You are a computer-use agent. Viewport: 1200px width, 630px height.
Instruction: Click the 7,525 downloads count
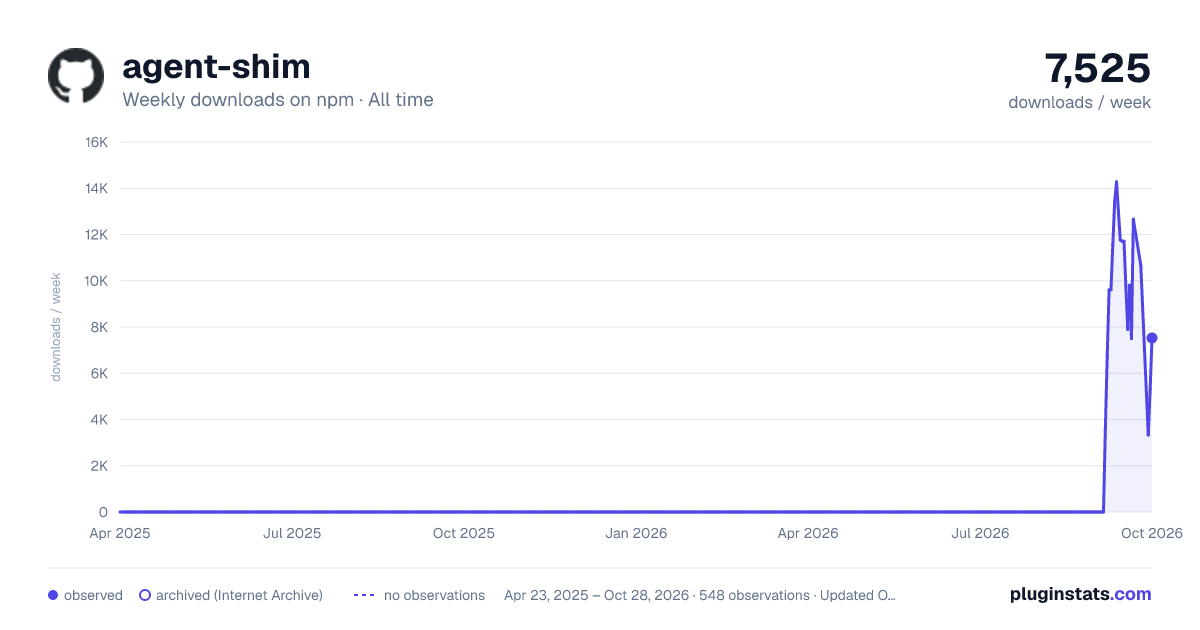click(x=1098, y=68)
